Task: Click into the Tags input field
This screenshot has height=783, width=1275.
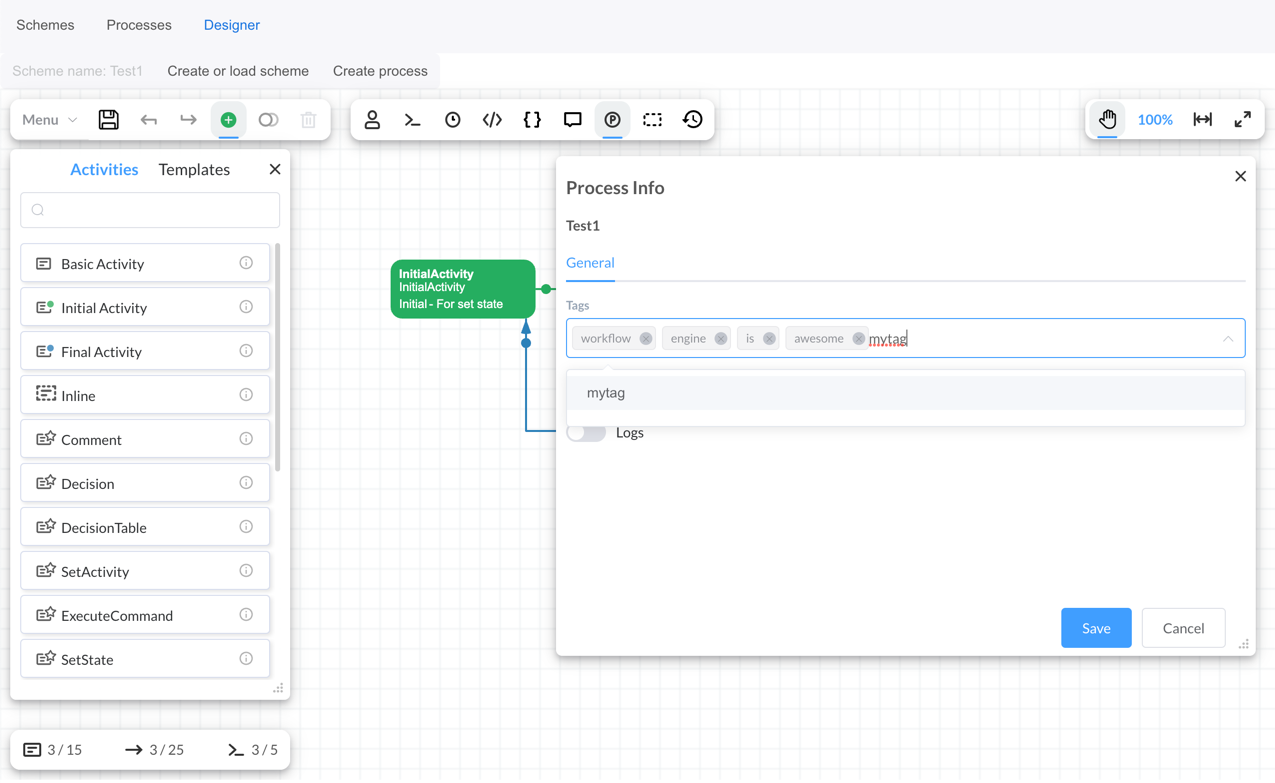Action: pos(906,338)
